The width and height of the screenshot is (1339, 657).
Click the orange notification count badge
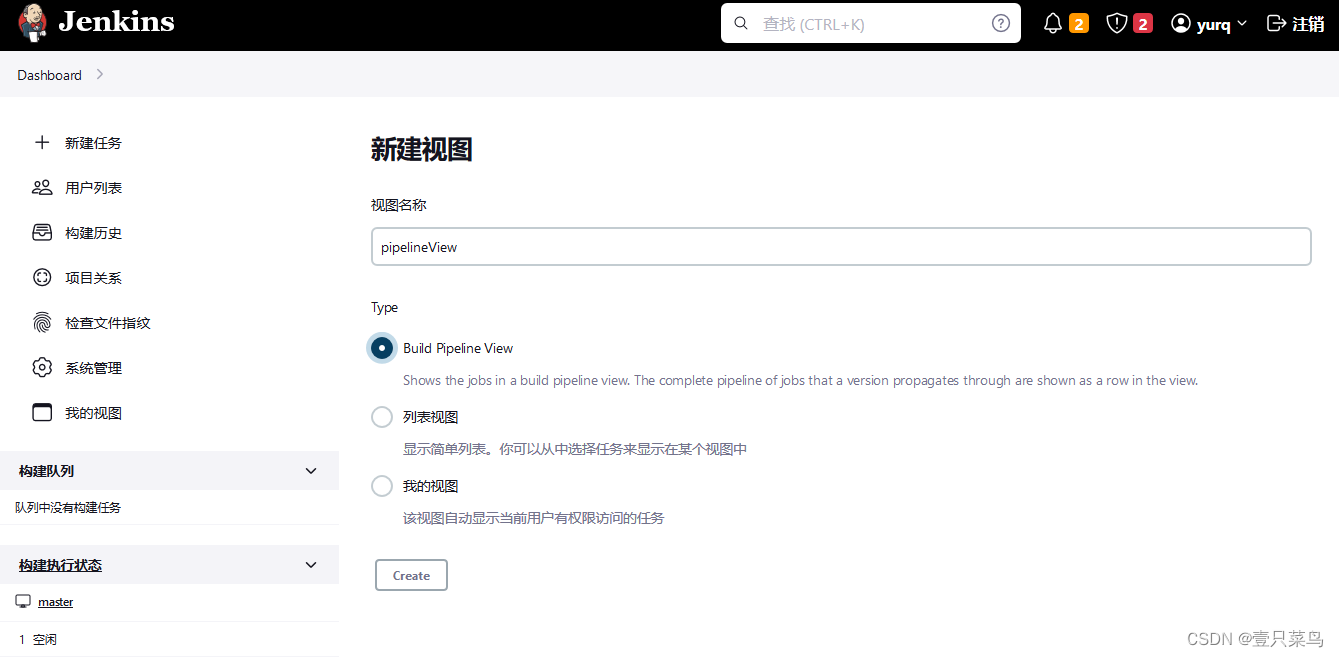(x=1079, y=23)
